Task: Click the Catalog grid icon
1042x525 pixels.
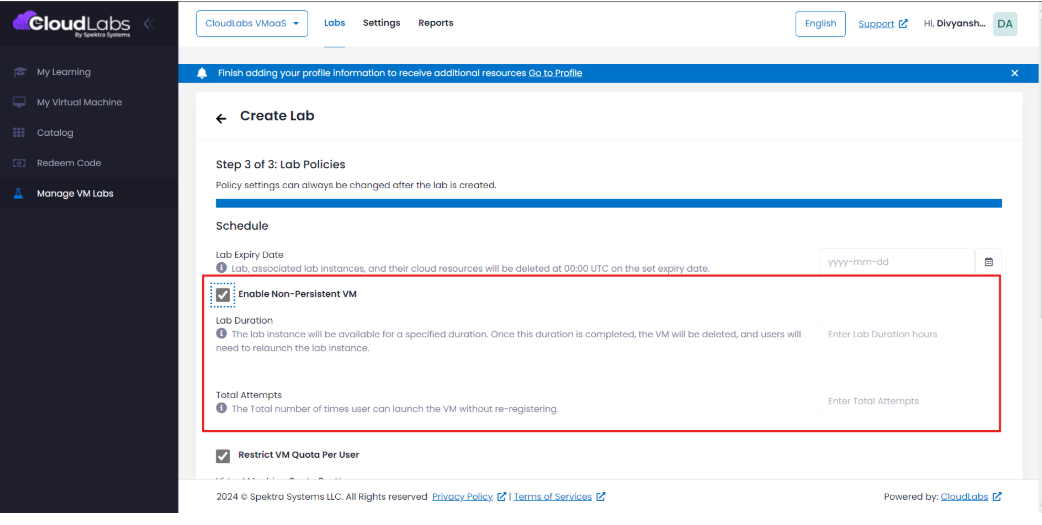Action: 19,132
